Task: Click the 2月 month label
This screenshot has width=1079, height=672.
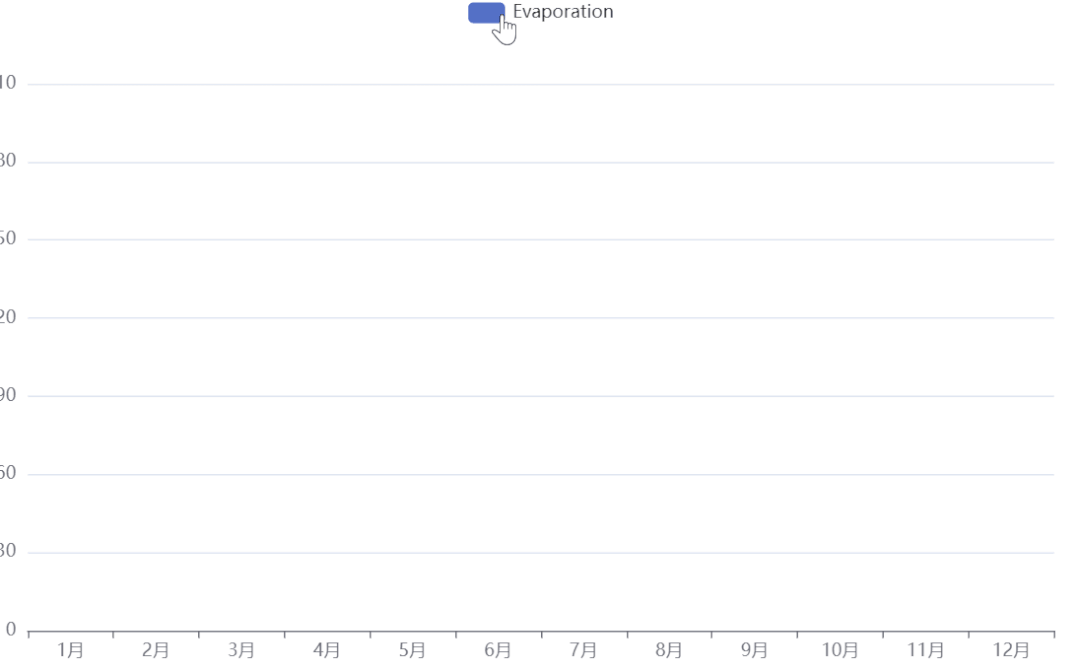Action: (155, 650)
